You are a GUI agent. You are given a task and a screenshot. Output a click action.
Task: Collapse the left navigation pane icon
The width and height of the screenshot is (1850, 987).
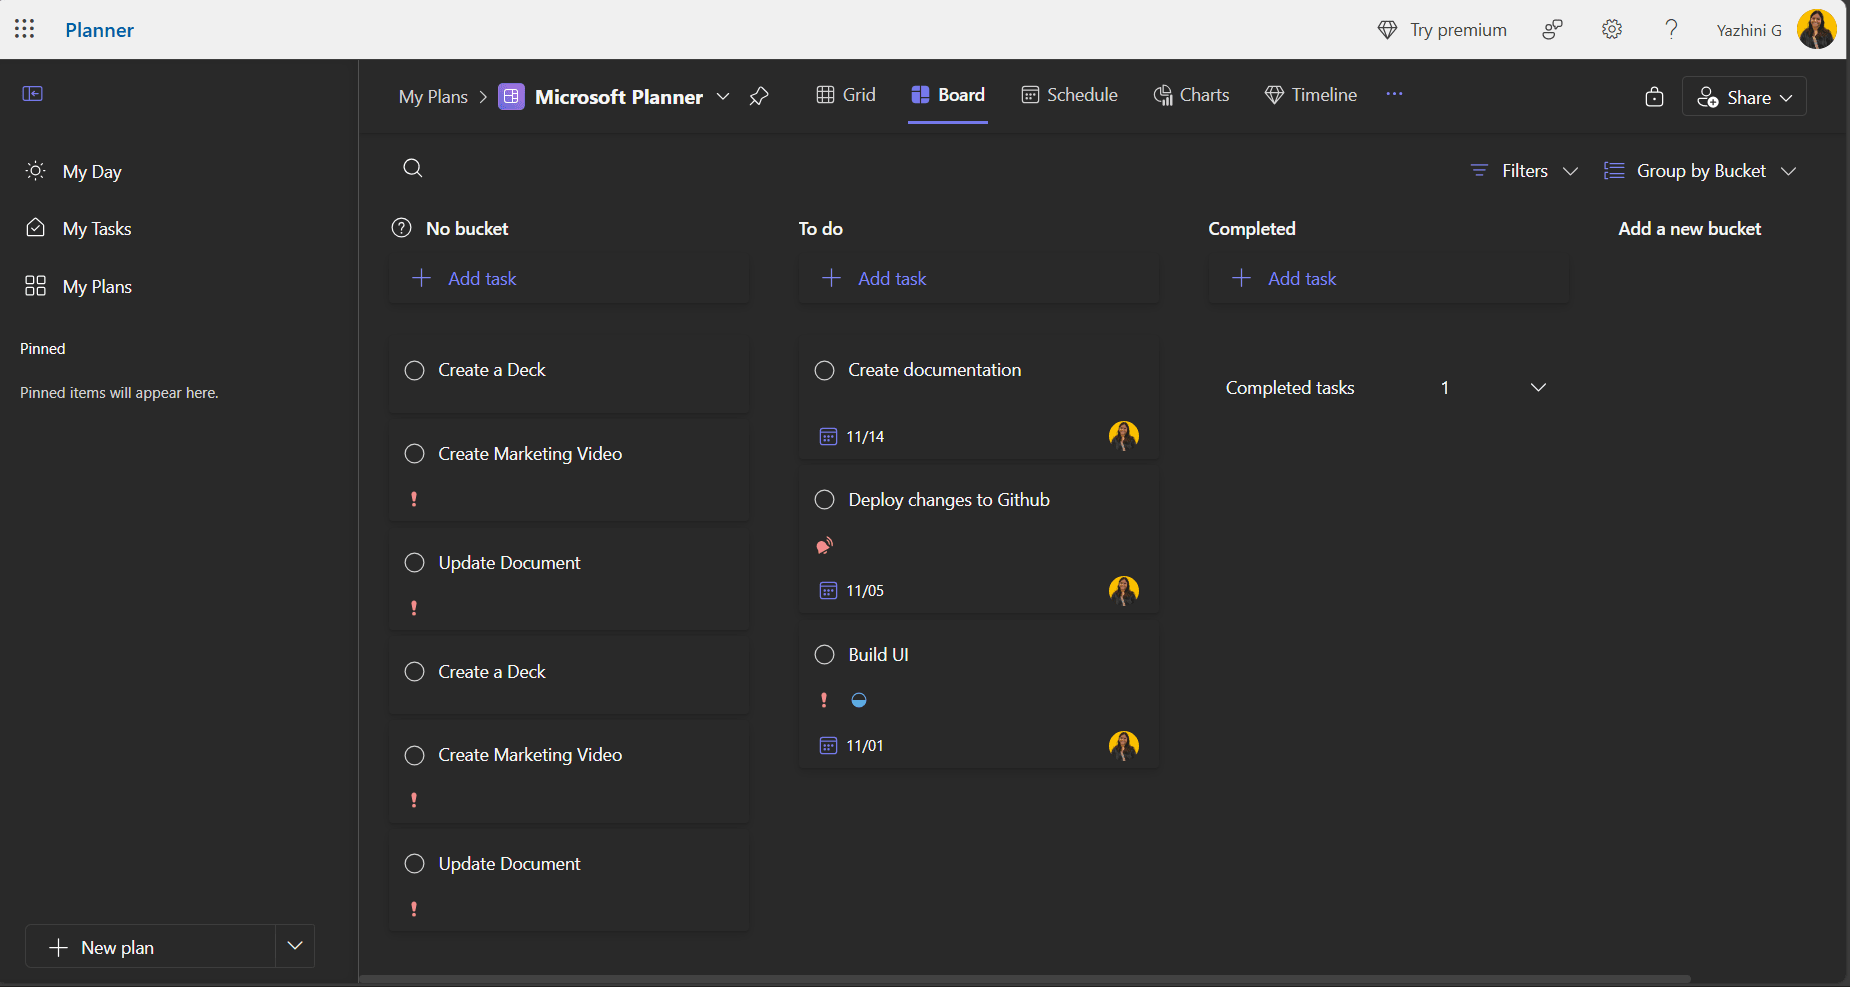33,94
